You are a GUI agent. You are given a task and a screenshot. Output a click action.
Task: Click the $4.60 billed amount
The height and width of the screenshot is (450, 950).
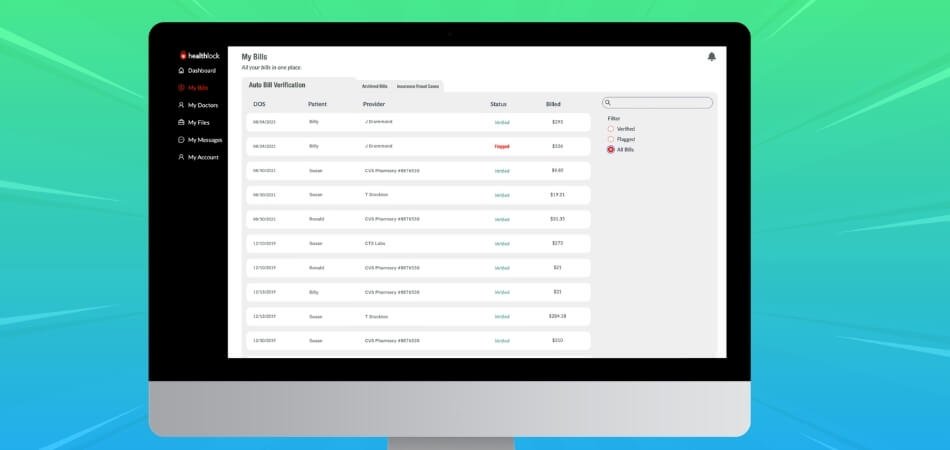pos(557,170)
